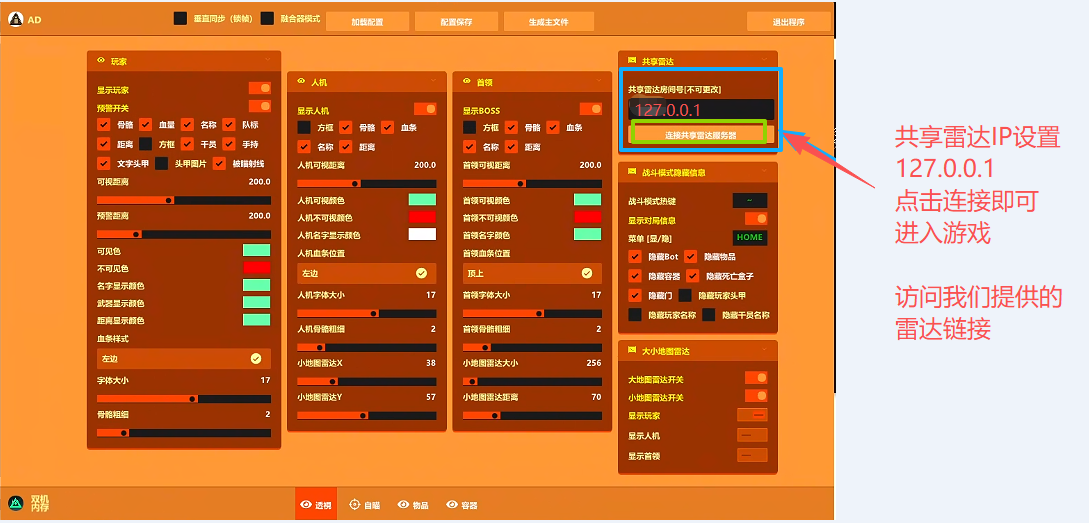The height and width of the screenshot is (523, 1089).
Task: Click the flag icon on 共享雷达 panel
Action: pyautogui.click(x=632, y=61)
